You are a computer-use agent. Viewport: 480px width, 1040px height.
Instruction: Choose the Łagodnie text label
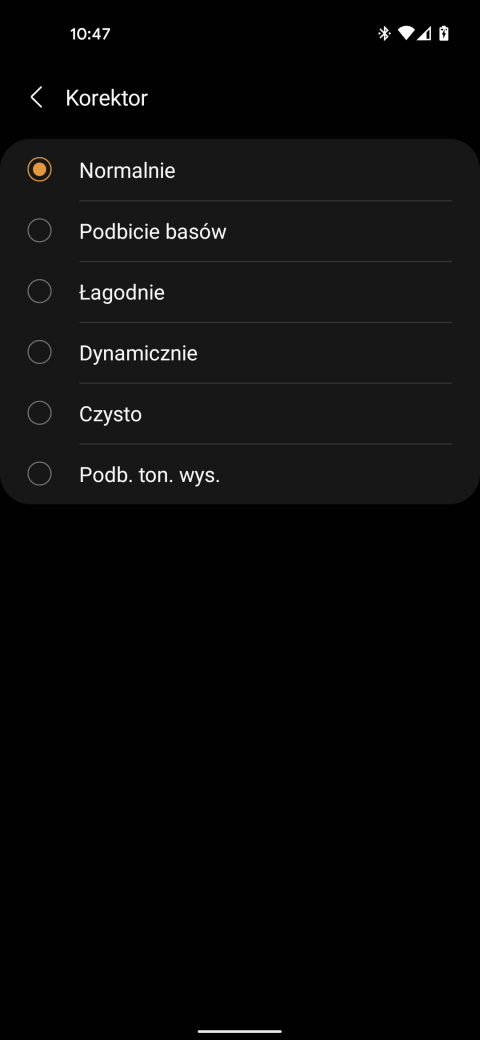pyautogui.click(x=121, y=292)
